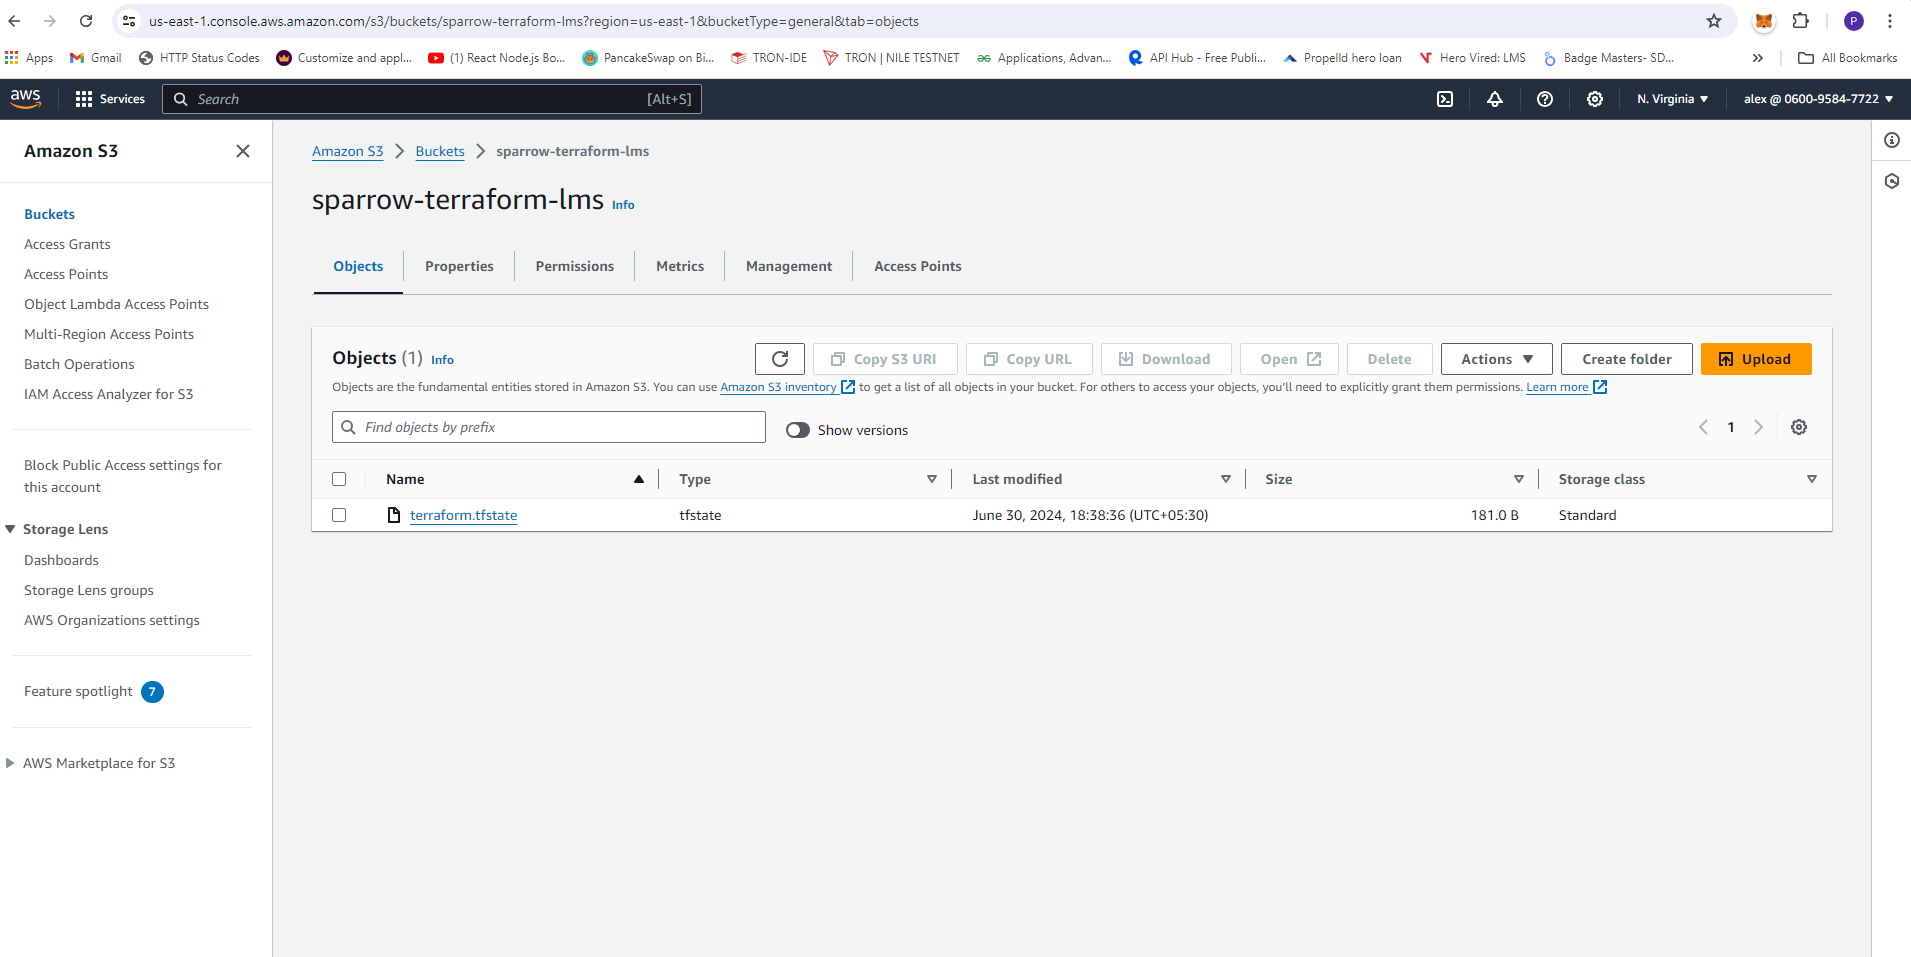Refresh the objects list
Image resolution: width=1911 pixels, height=957 pixels.
780,359
